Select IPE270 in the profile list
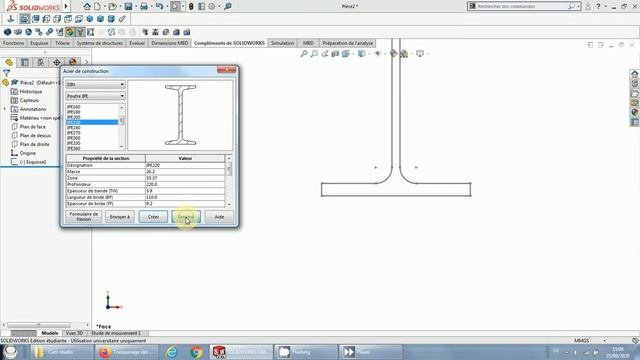Image resolution: width=640 pixels, height=360 pixels. pyautogui.click(x=74, y=133)
